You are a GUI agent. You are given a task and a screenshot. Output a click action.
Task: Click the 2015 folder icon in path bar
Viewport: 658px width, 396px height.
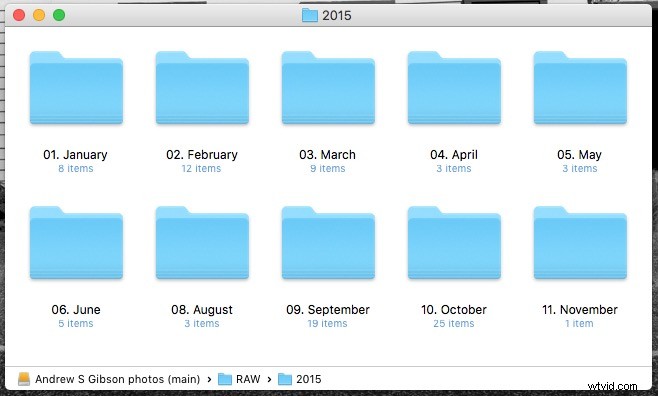[285, 379]
